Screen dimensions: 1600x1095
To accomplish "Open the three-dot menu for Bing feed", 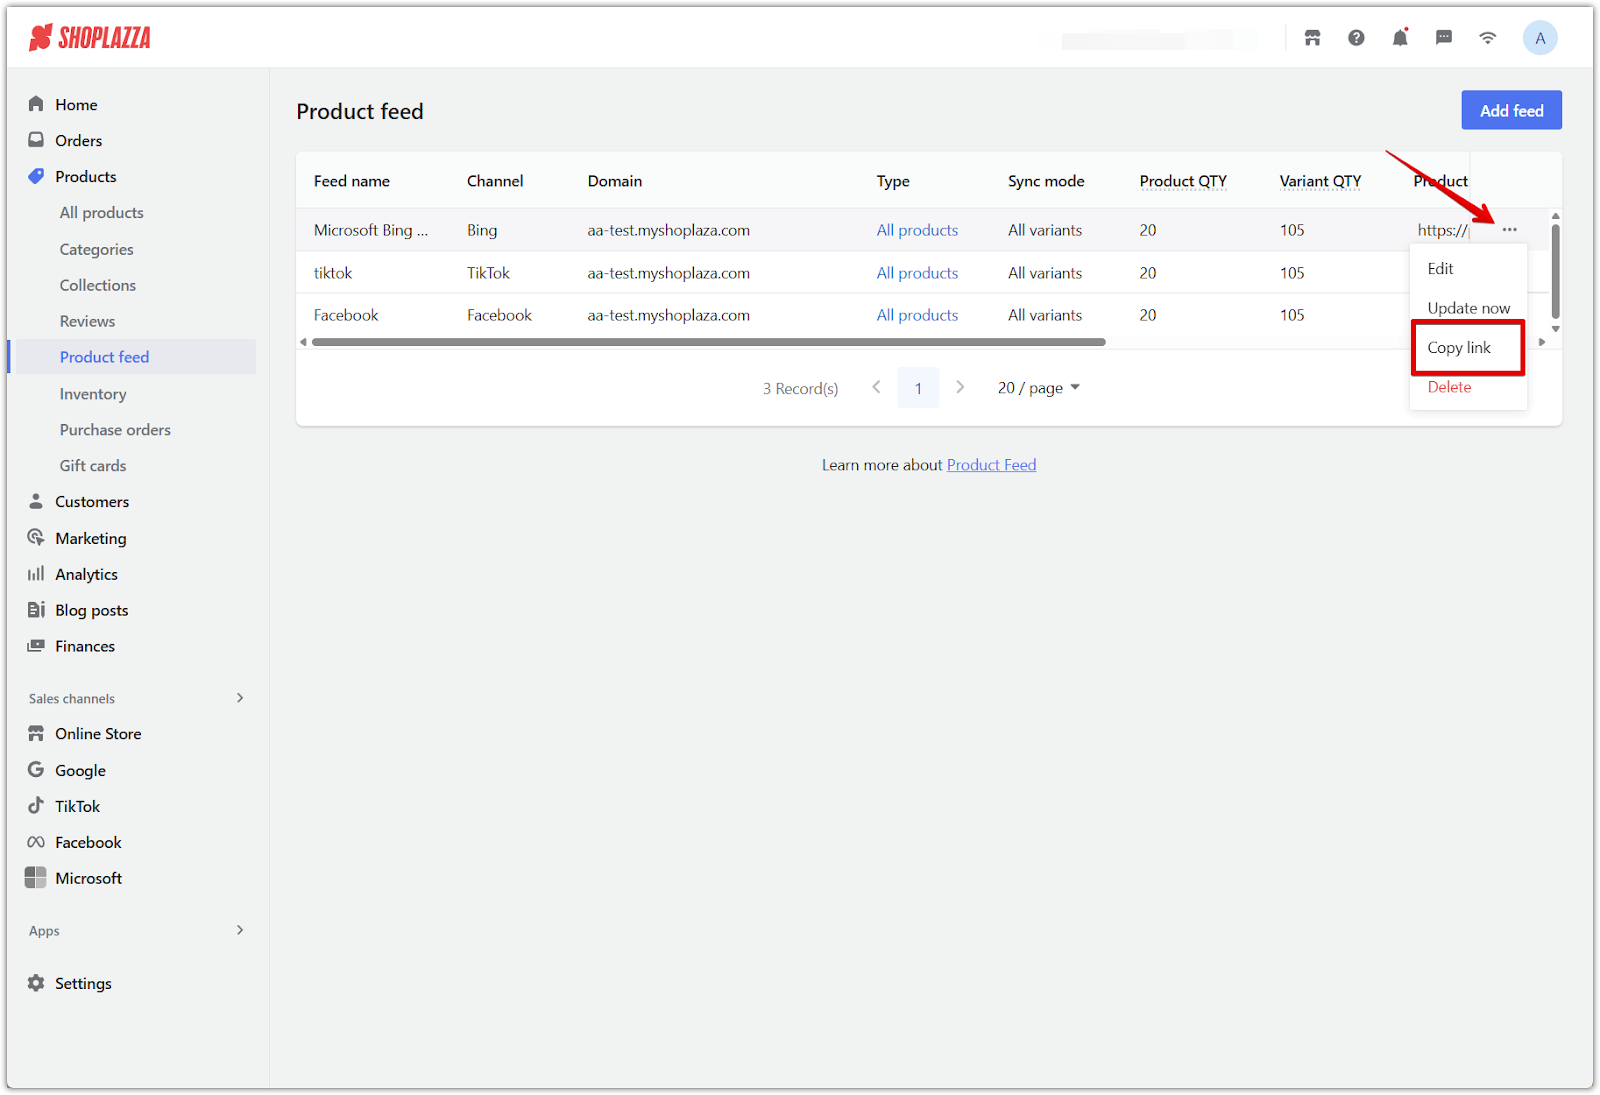I will (x=1509, y=230).
